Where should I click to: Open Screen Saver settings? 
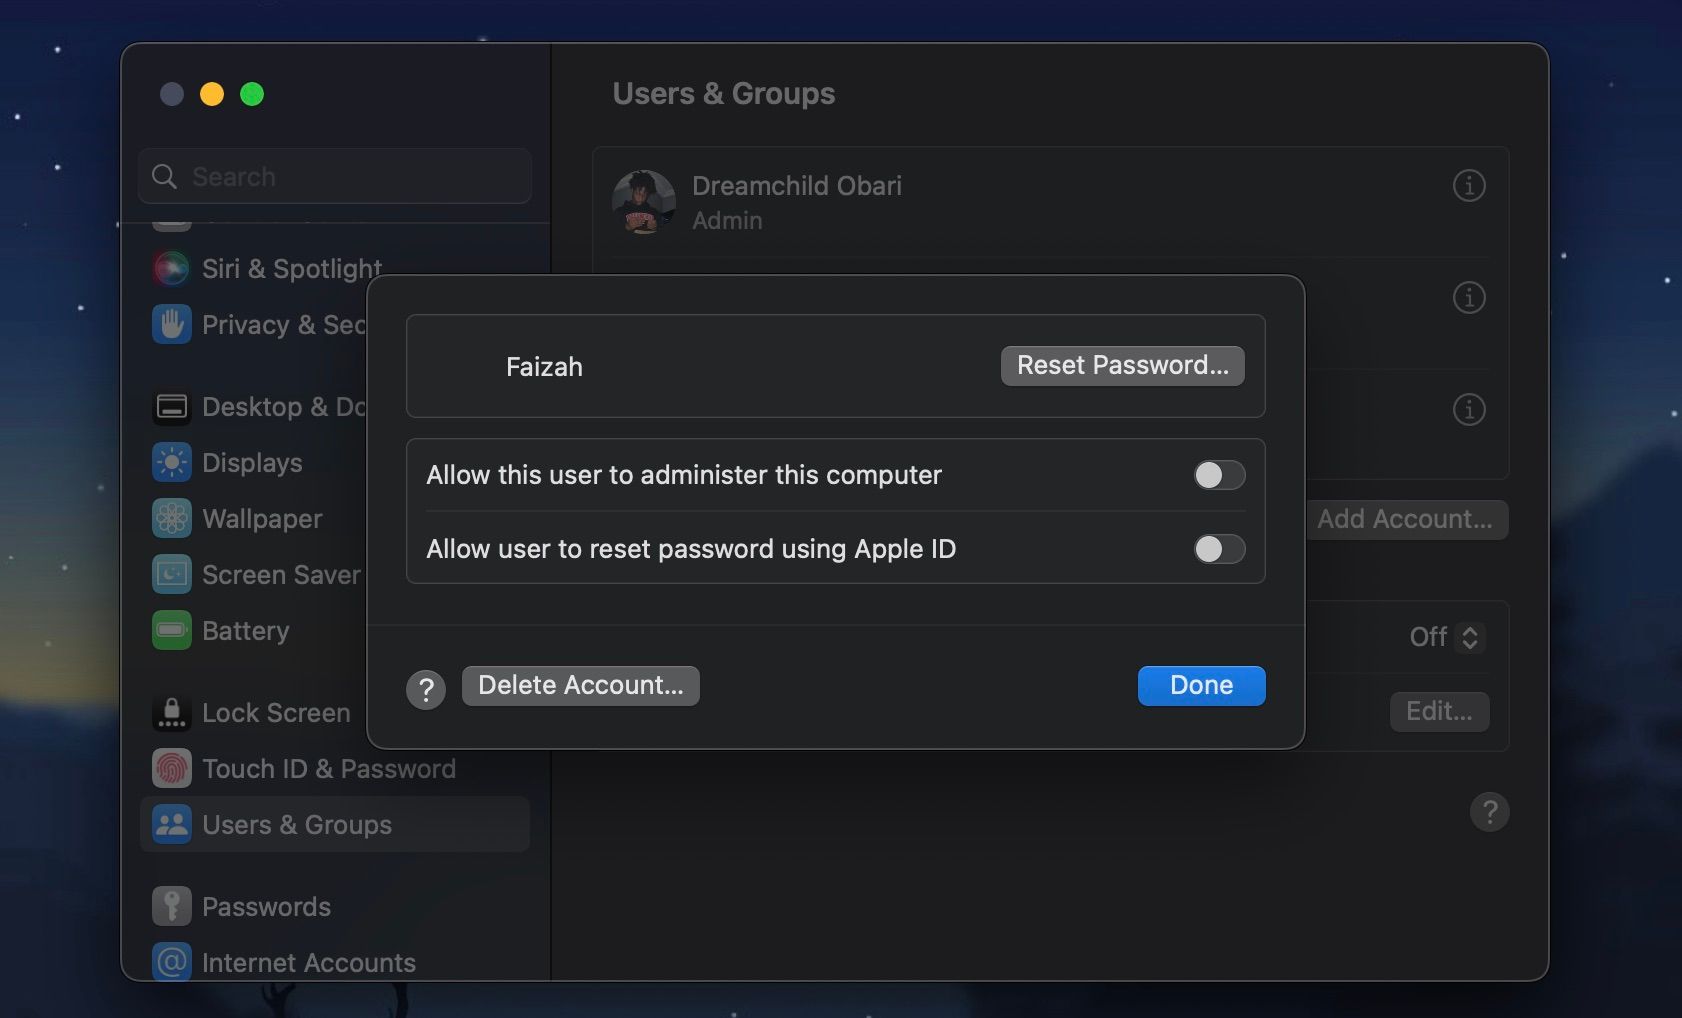280,574
